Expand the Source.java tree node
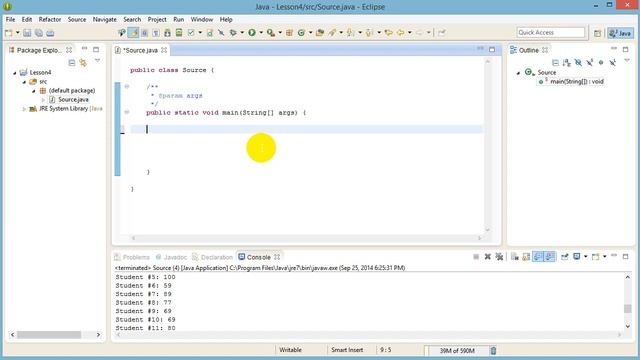This screenshot has height=360, width=640. coord(43,100)
